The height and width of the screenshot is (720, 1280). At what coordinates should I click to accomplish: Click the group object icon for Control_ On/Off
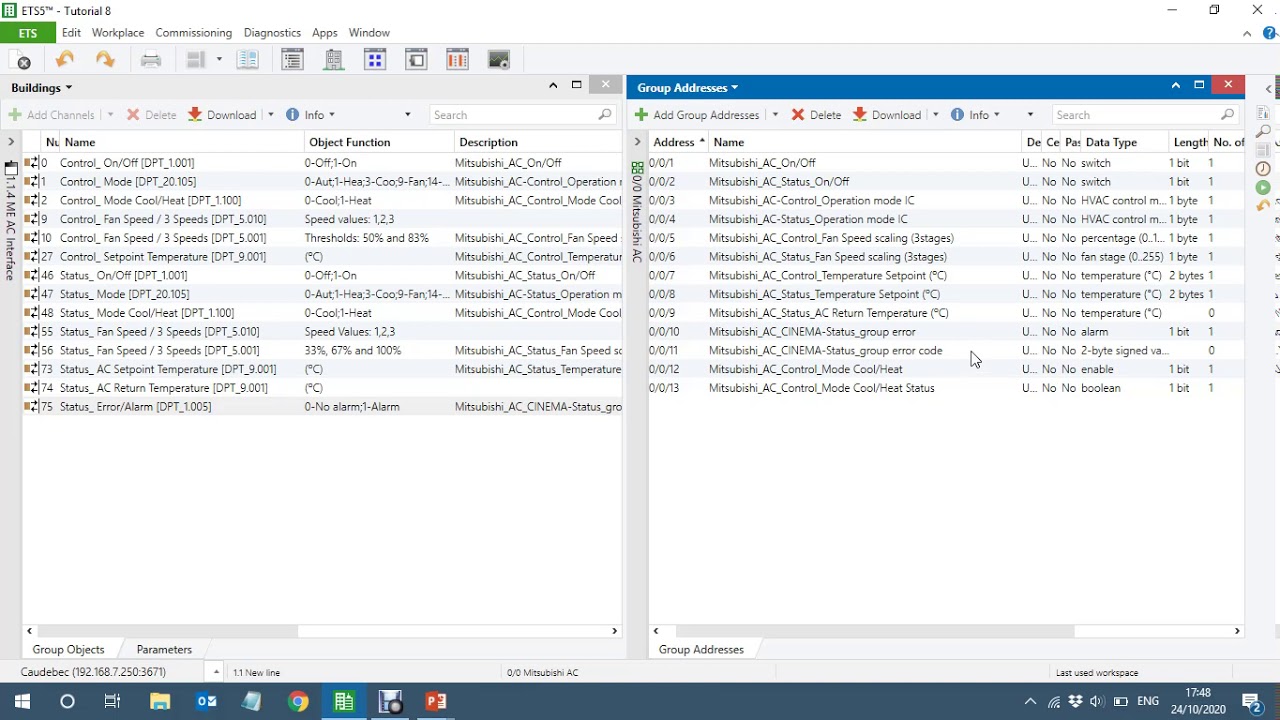[31, 163]
